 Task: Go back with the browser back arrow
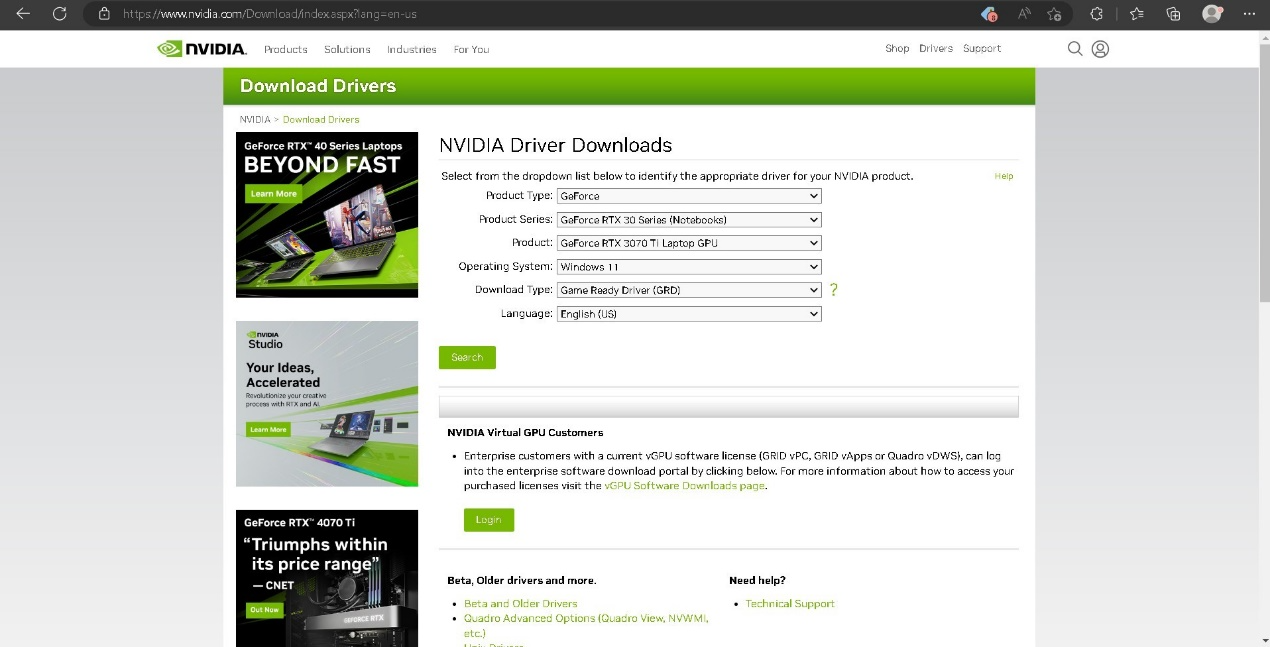[x=23, y=14]
